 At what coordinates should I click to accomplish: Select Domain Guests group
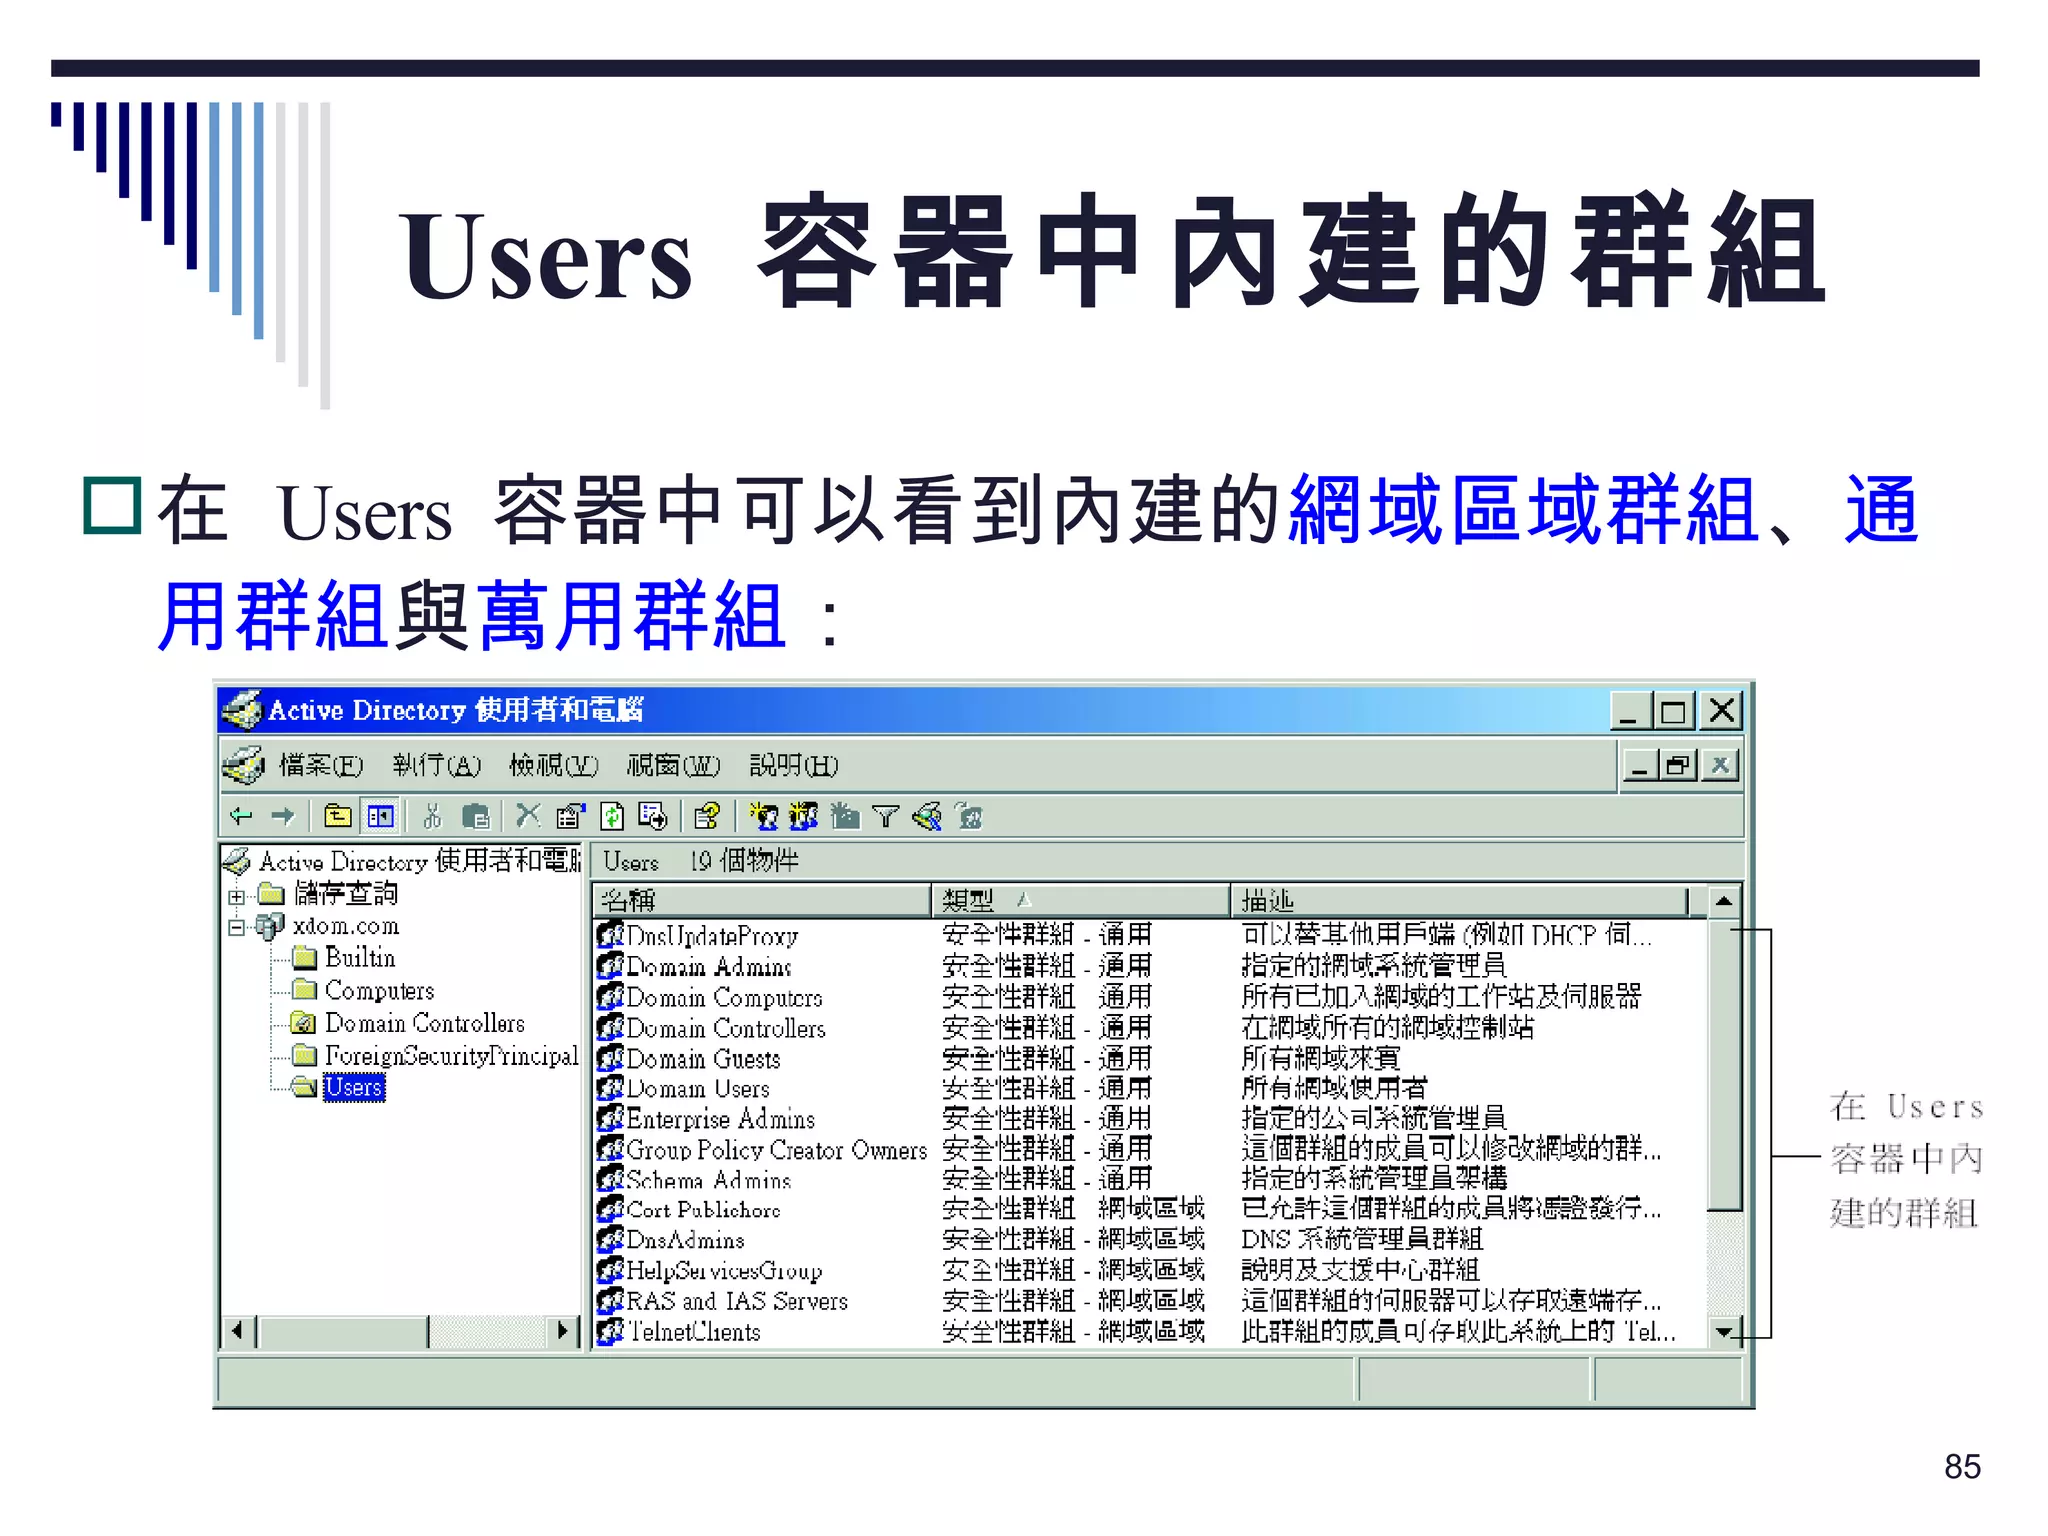[x=689, y=1058]
